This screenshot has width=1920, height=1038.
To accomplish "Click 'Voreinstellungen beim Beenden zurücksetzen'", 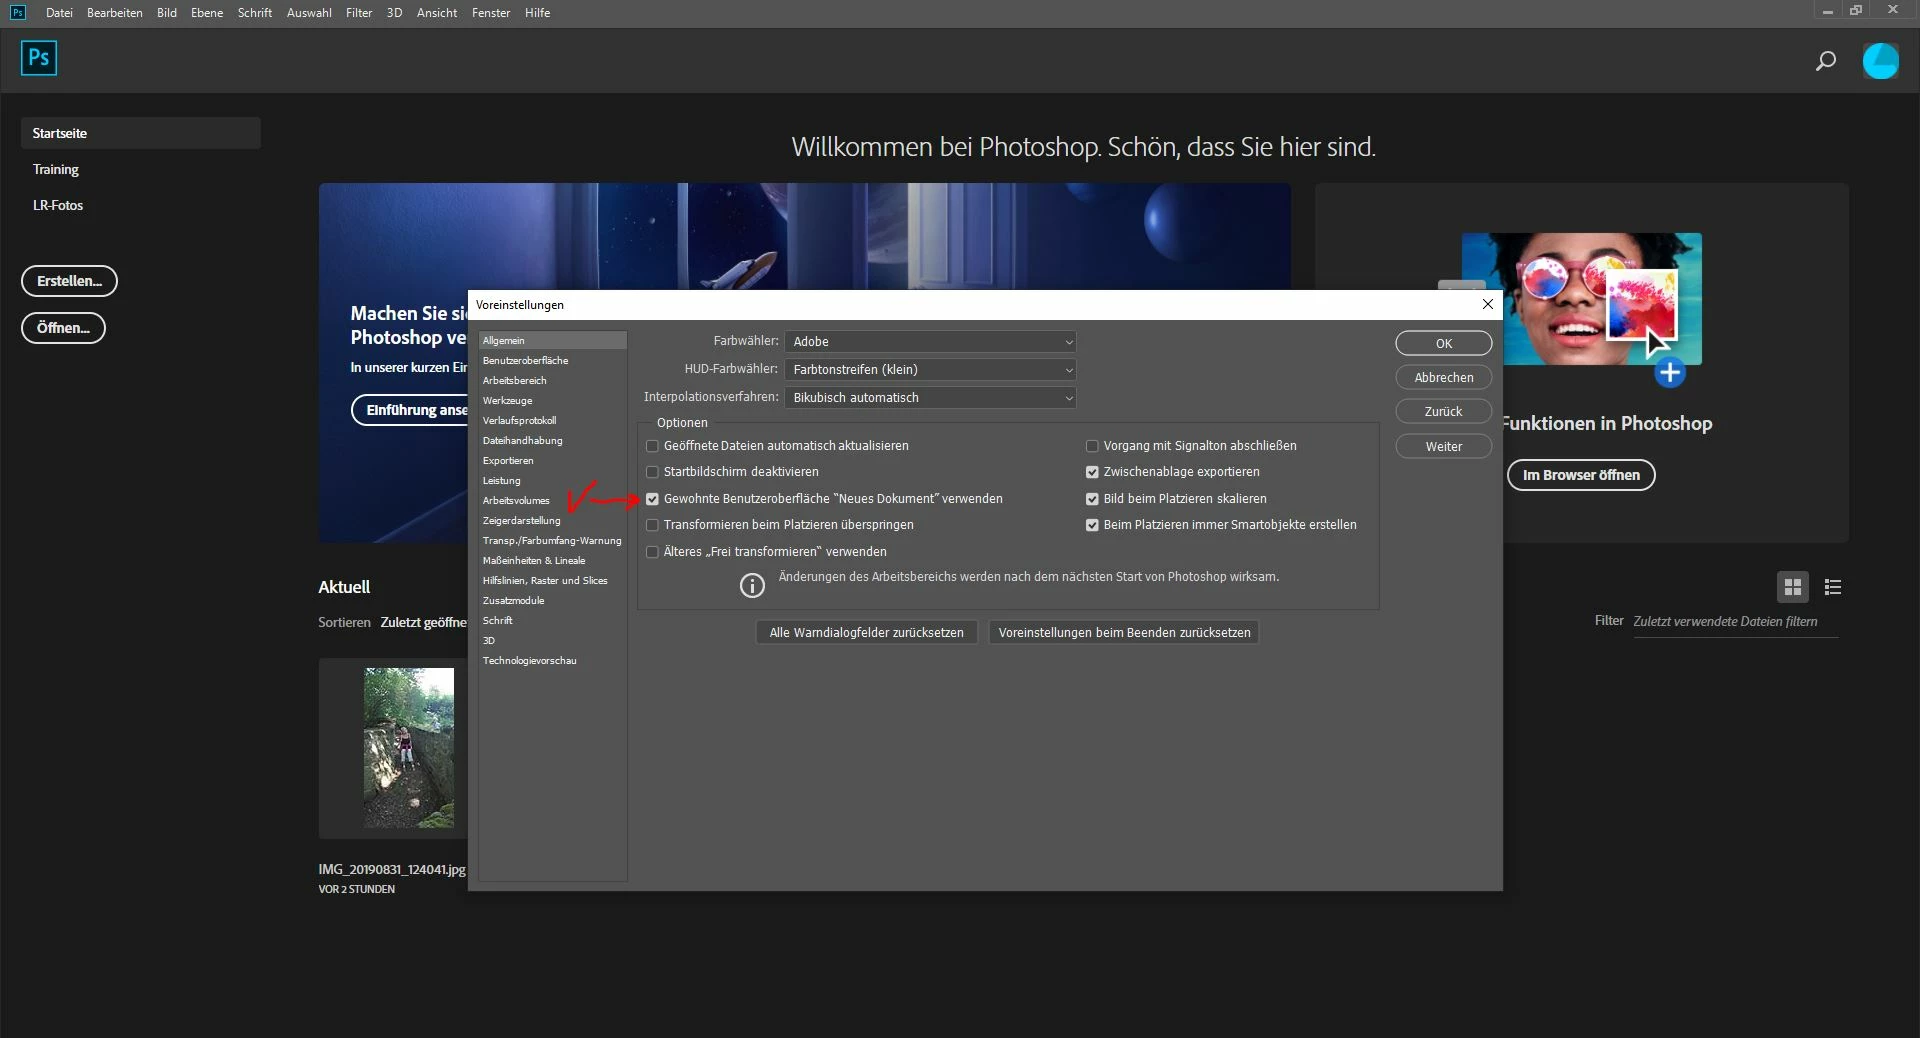I will coord(1124,633).
